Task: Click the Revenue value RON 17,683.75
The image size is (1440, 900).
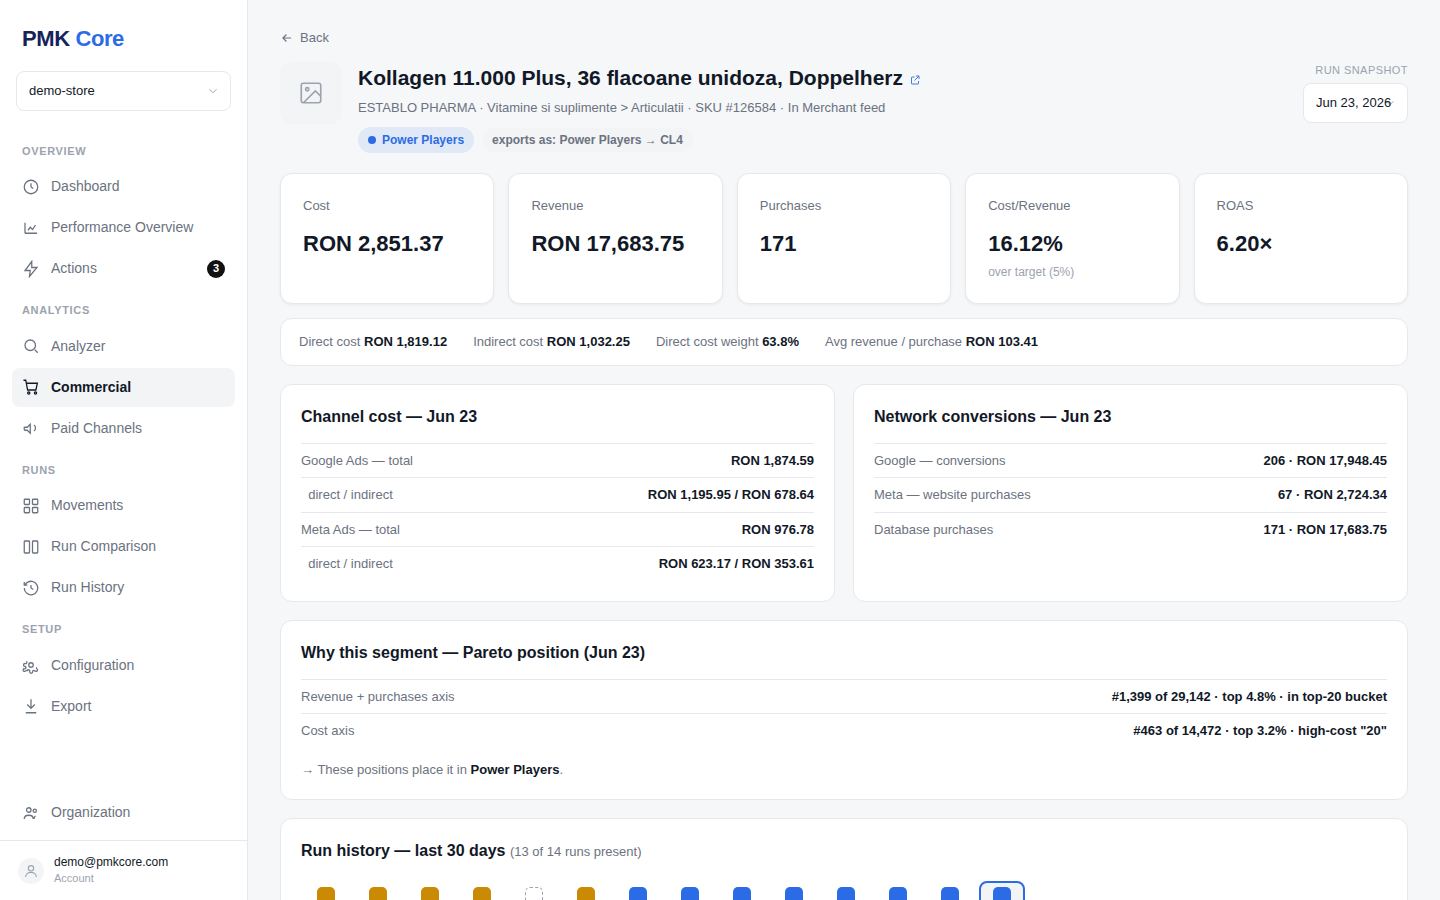Action: coord(608,244)
